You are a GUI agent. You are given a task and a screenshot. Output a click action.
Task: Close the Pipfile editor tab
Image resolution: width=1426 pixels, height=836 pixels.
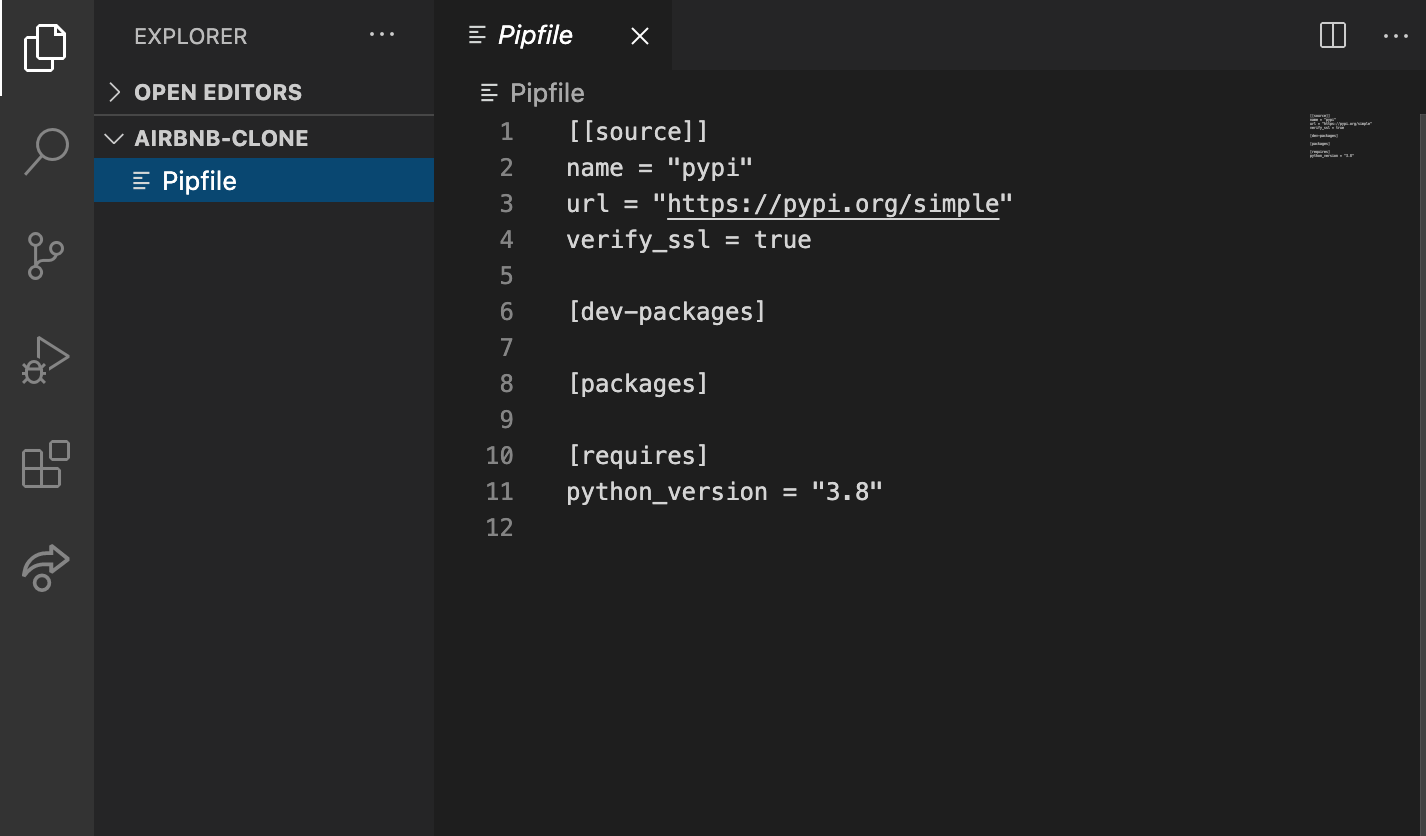click(640, 36)
